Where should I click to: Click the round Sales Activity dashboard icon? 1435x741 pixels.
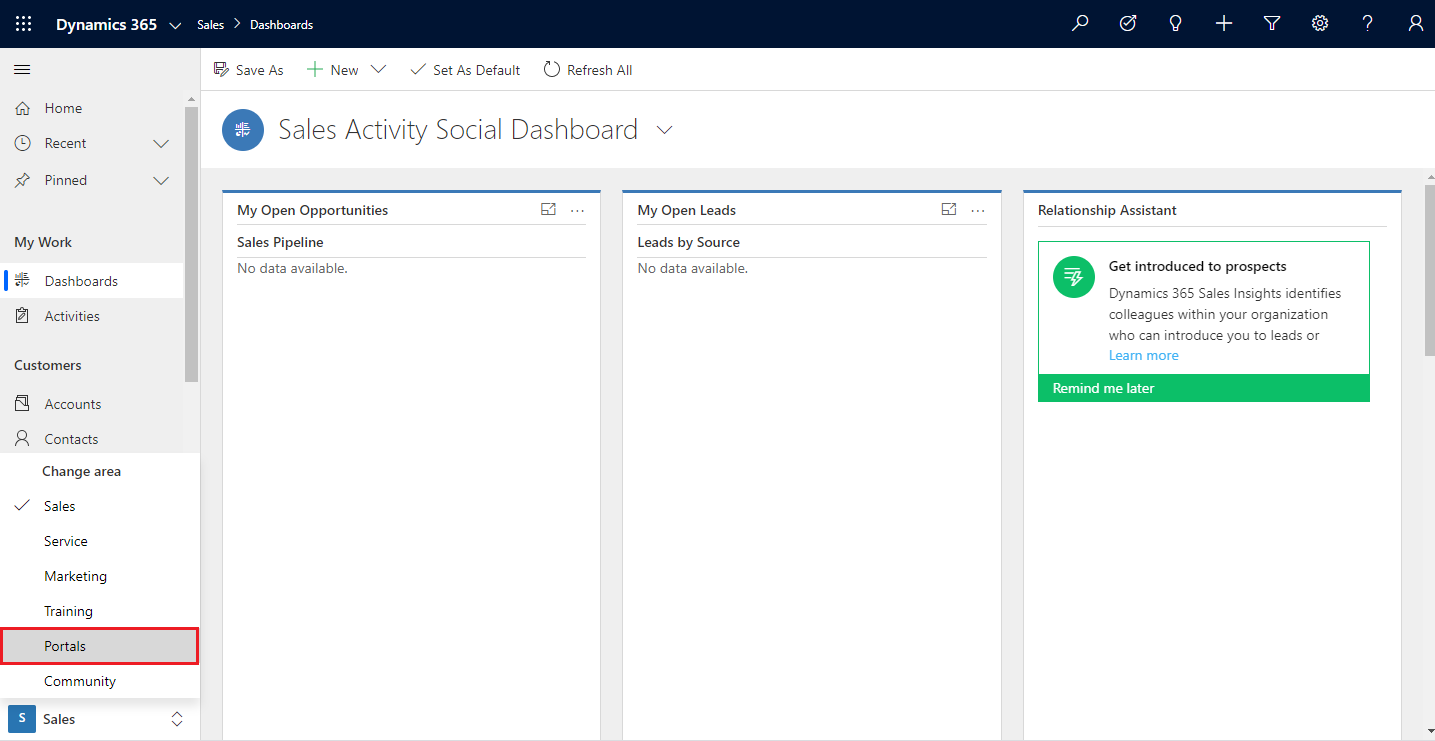coord(243,130)
